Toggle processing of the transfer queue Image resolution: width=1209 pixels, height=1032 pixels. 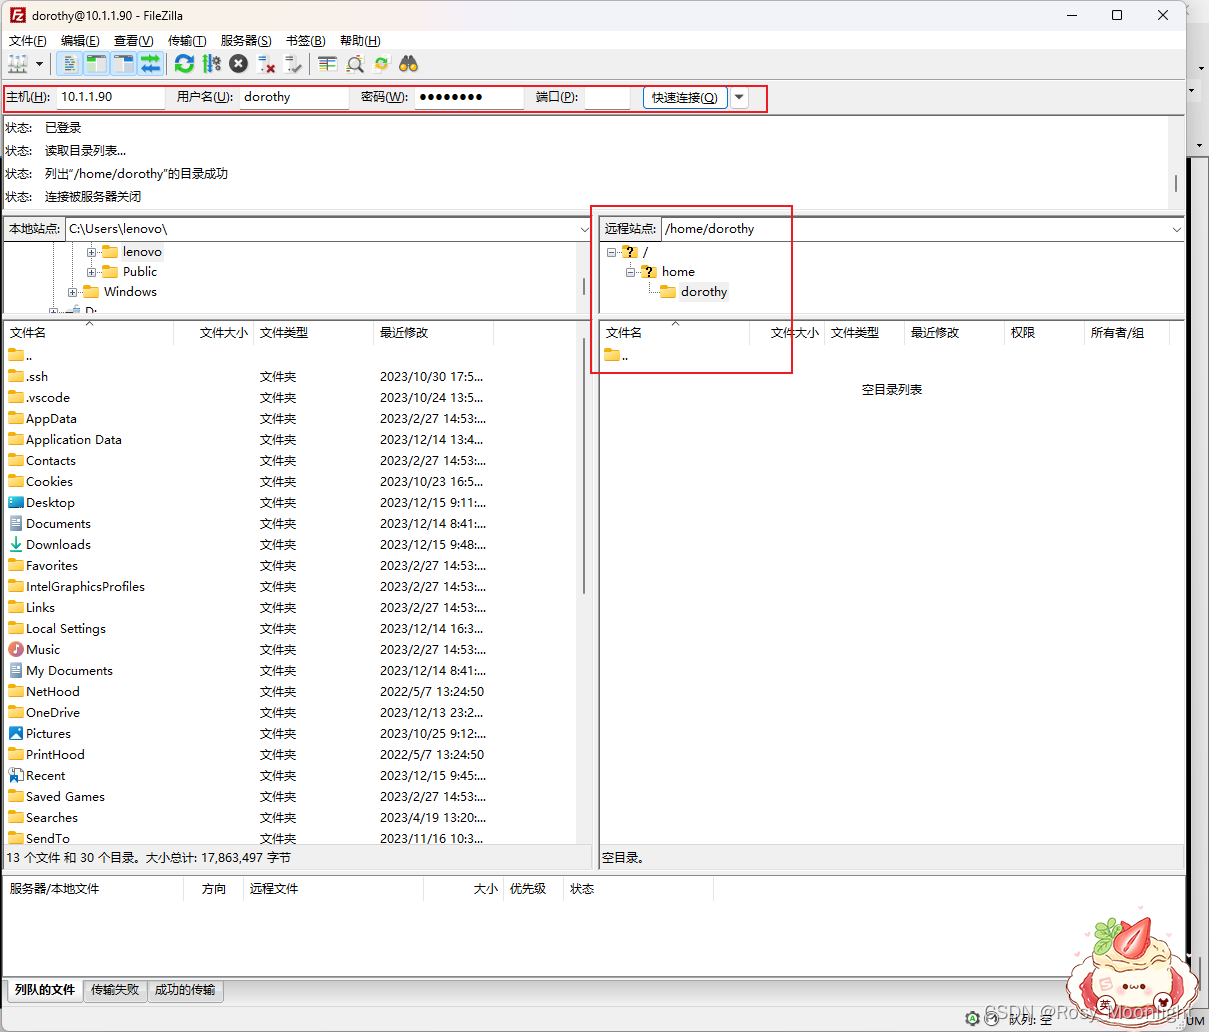211,64
